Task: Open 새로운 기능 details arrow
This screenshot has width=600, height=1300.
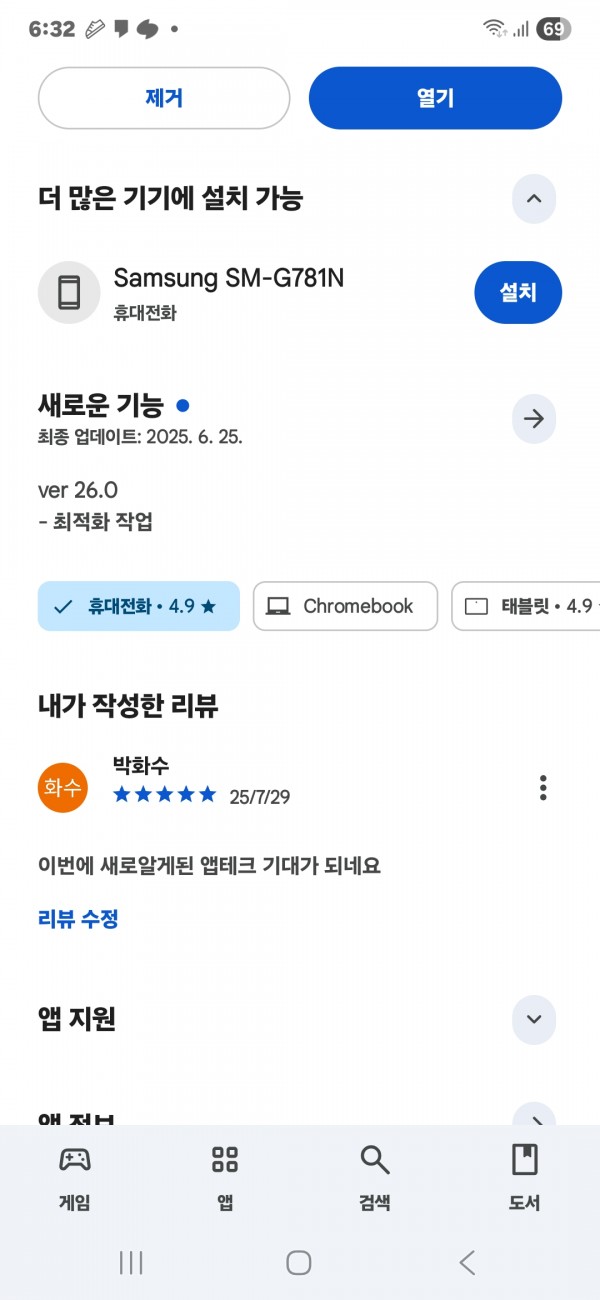Action: pyautogui.click(x=534, y=419)
